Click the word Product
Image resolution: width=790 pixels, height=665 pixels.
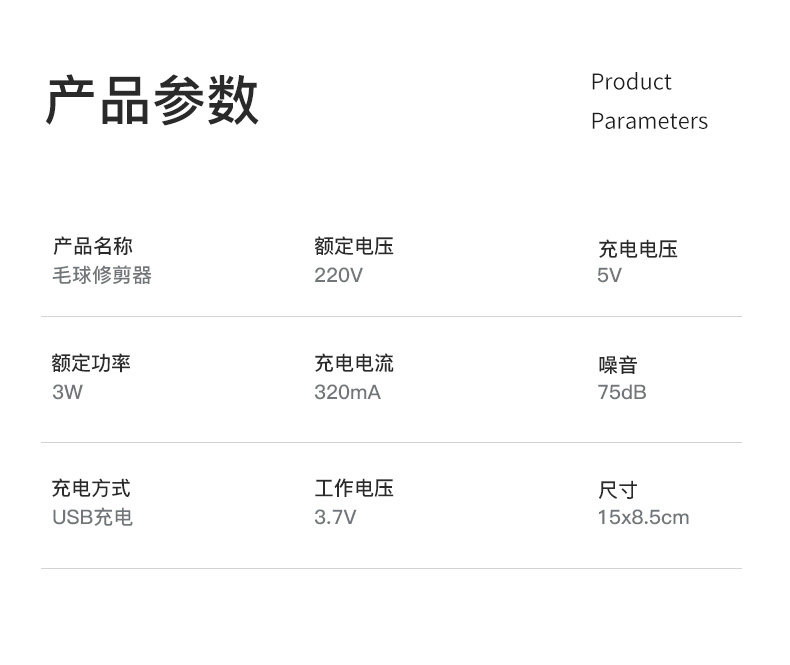631,82
